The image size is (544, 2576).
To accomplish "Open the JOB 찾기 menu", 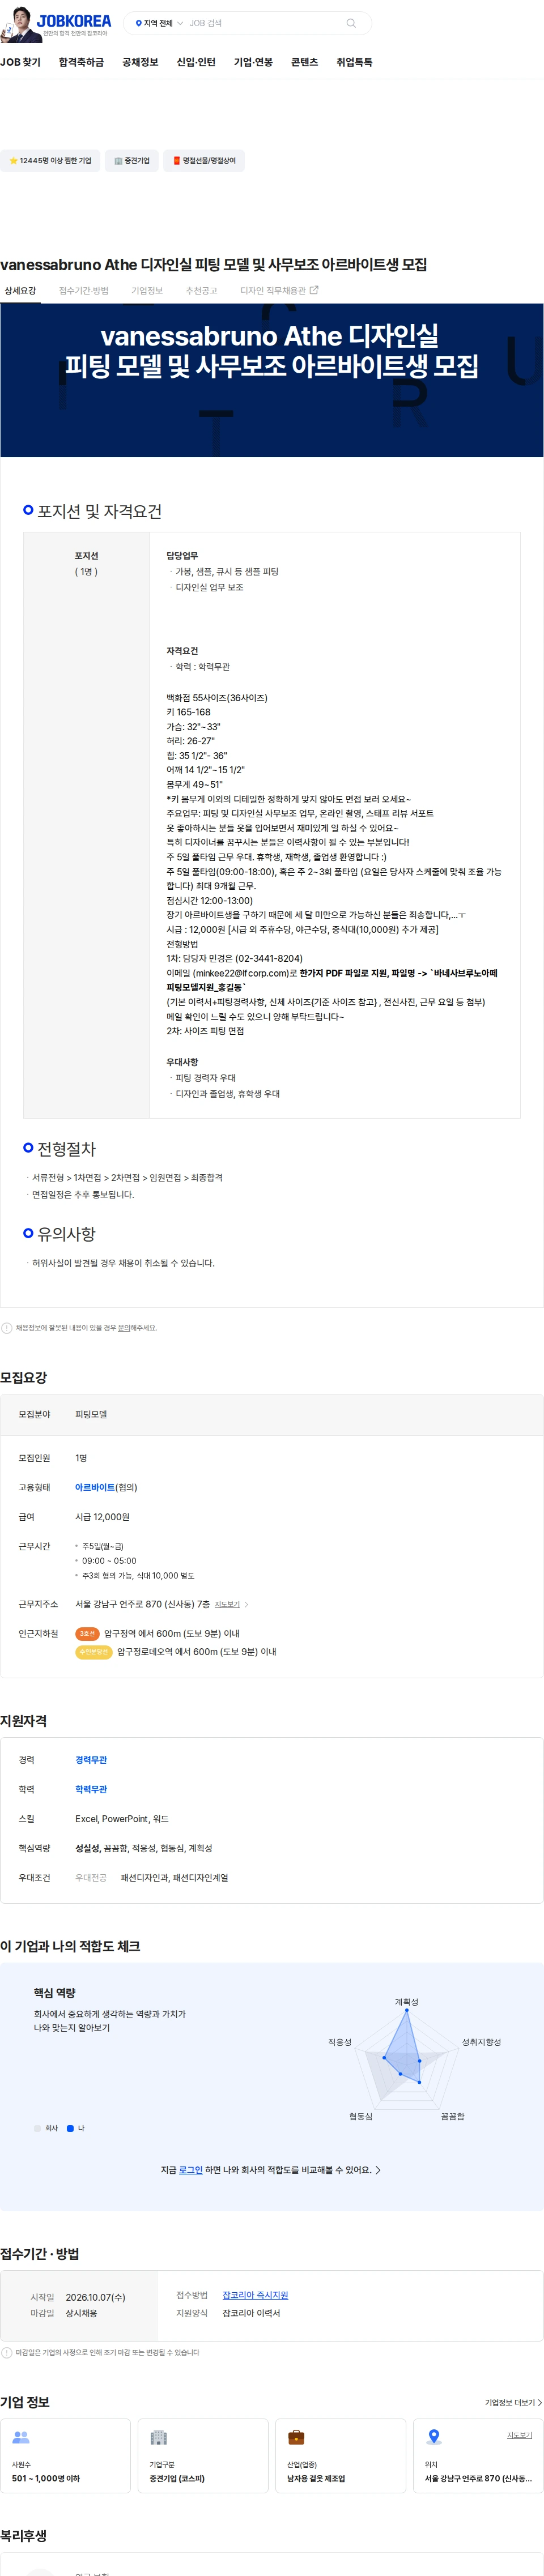I will coord(20,62).
